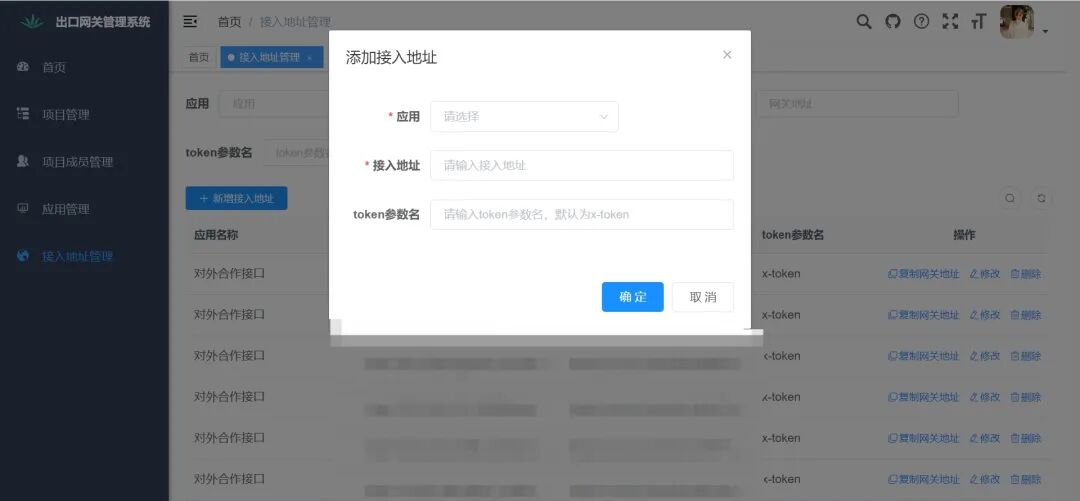
Task: Click 复制网关地址 in first row
Action: (924, 274)
